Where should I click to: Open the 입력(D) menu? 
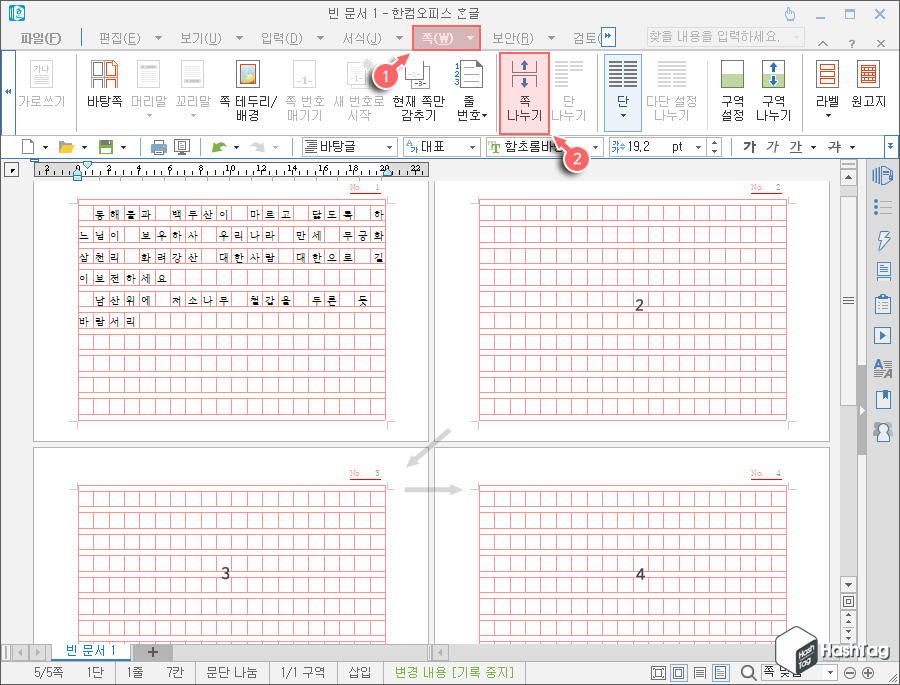pos(281,38)
